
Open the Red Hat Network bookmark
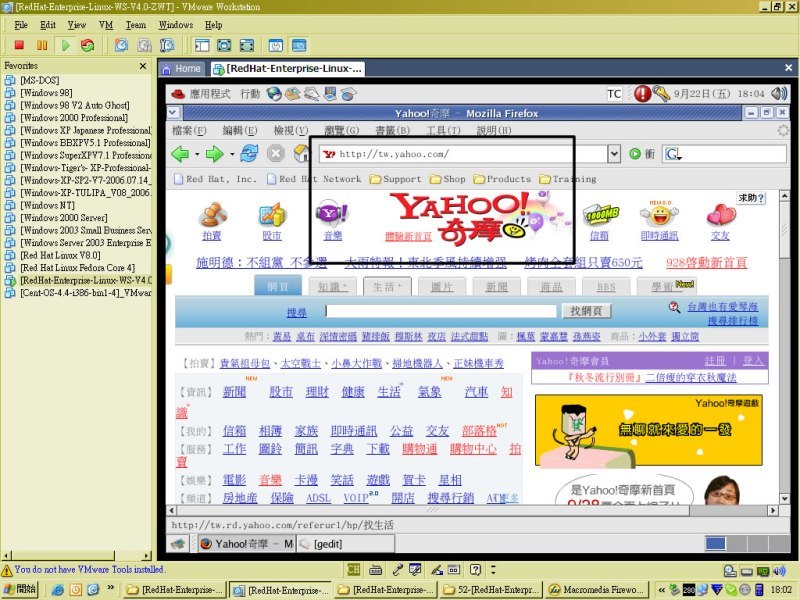[314, 179]
